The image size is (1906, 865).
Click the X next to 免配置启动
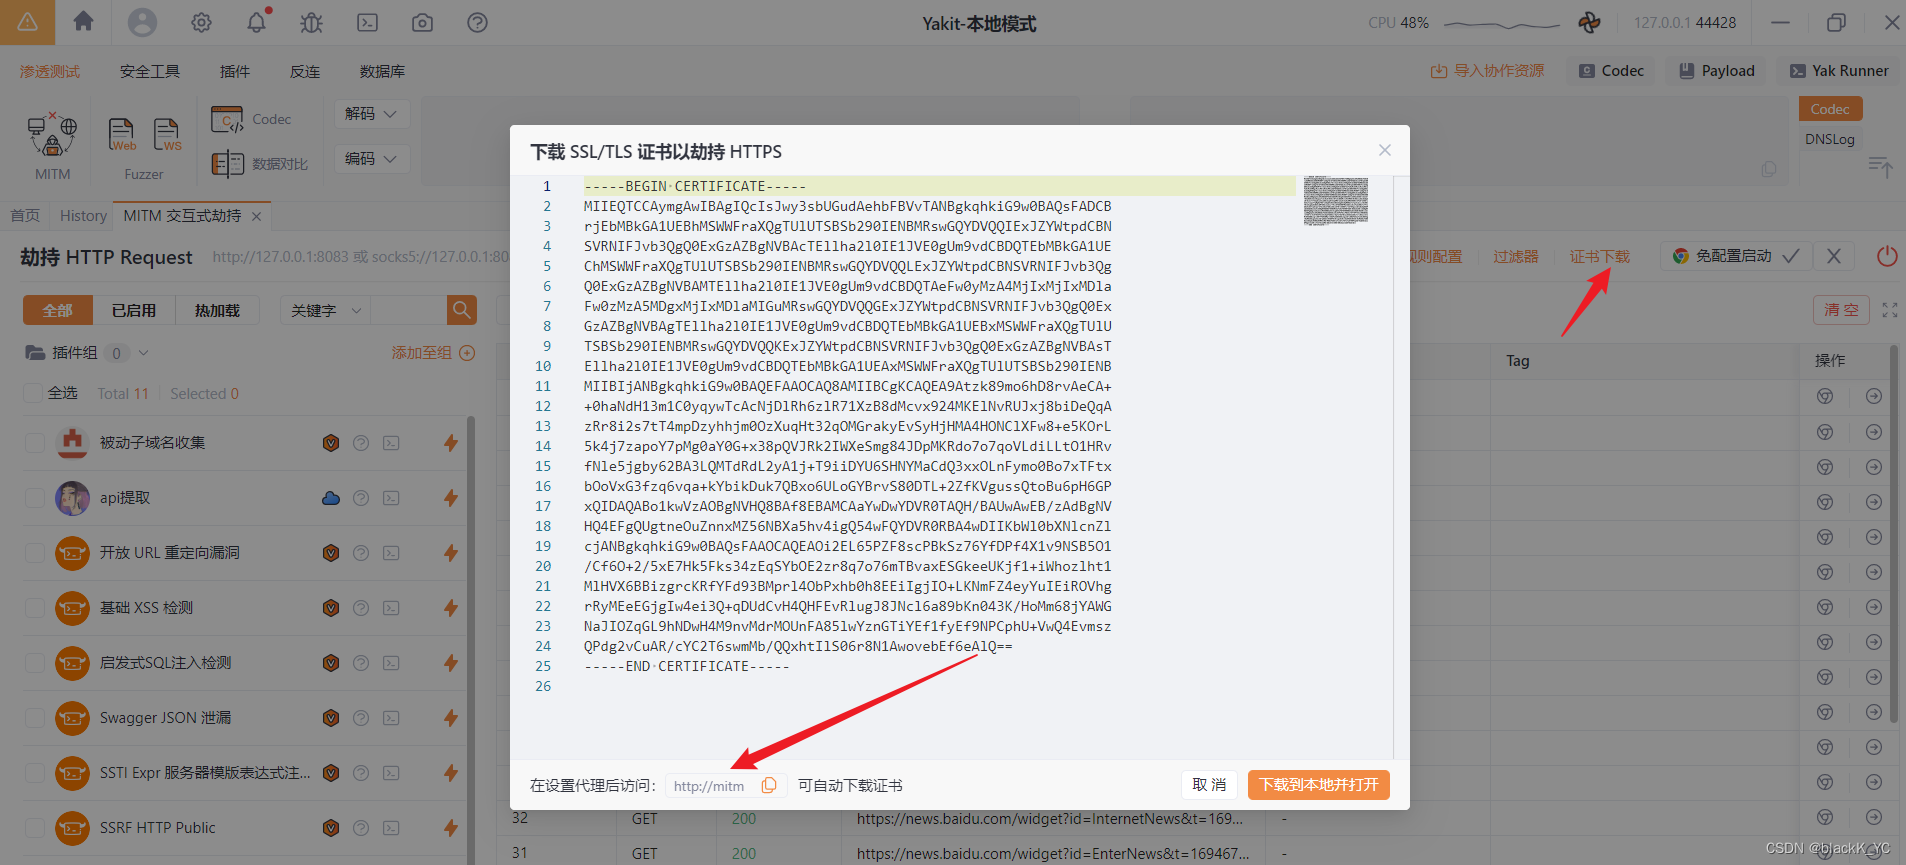(1834, 256)
